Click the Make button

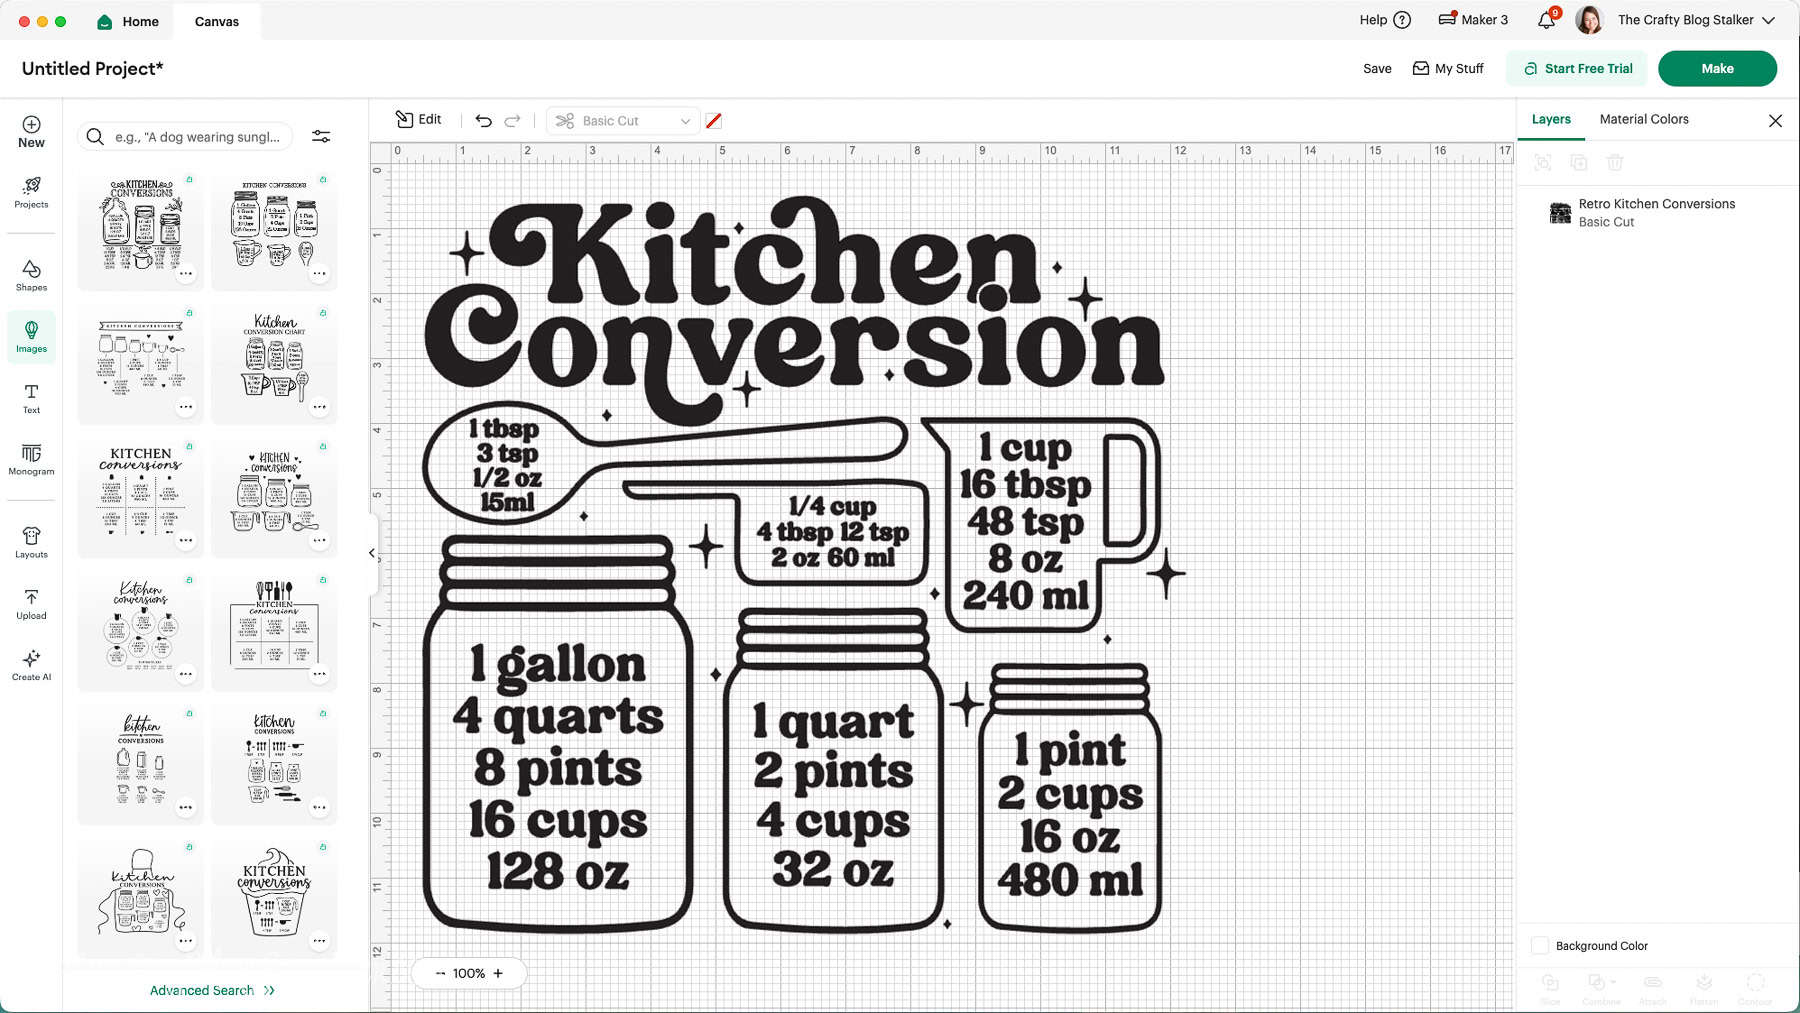(1717, 68)
